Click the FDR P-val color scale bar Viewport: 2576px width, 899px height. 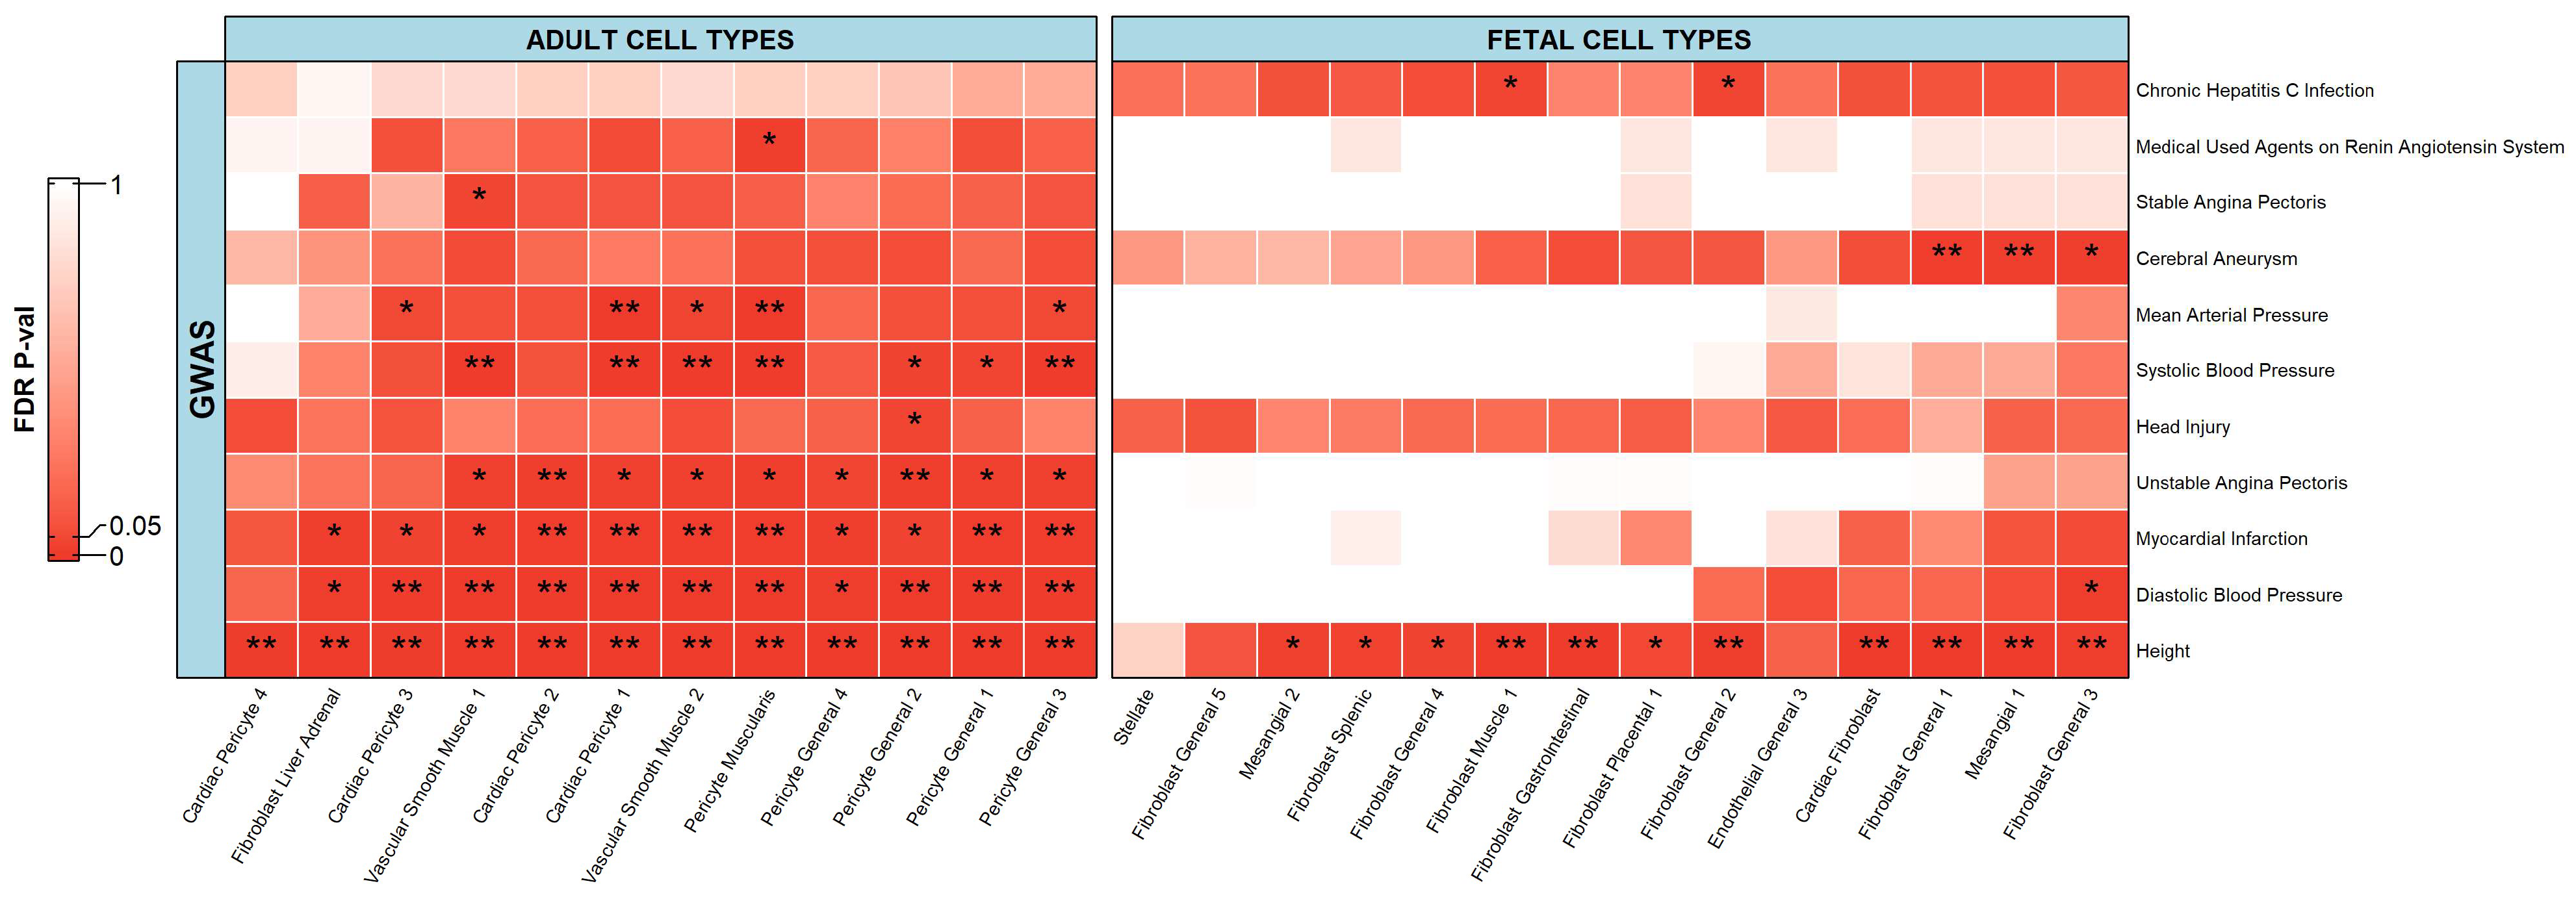63,369
